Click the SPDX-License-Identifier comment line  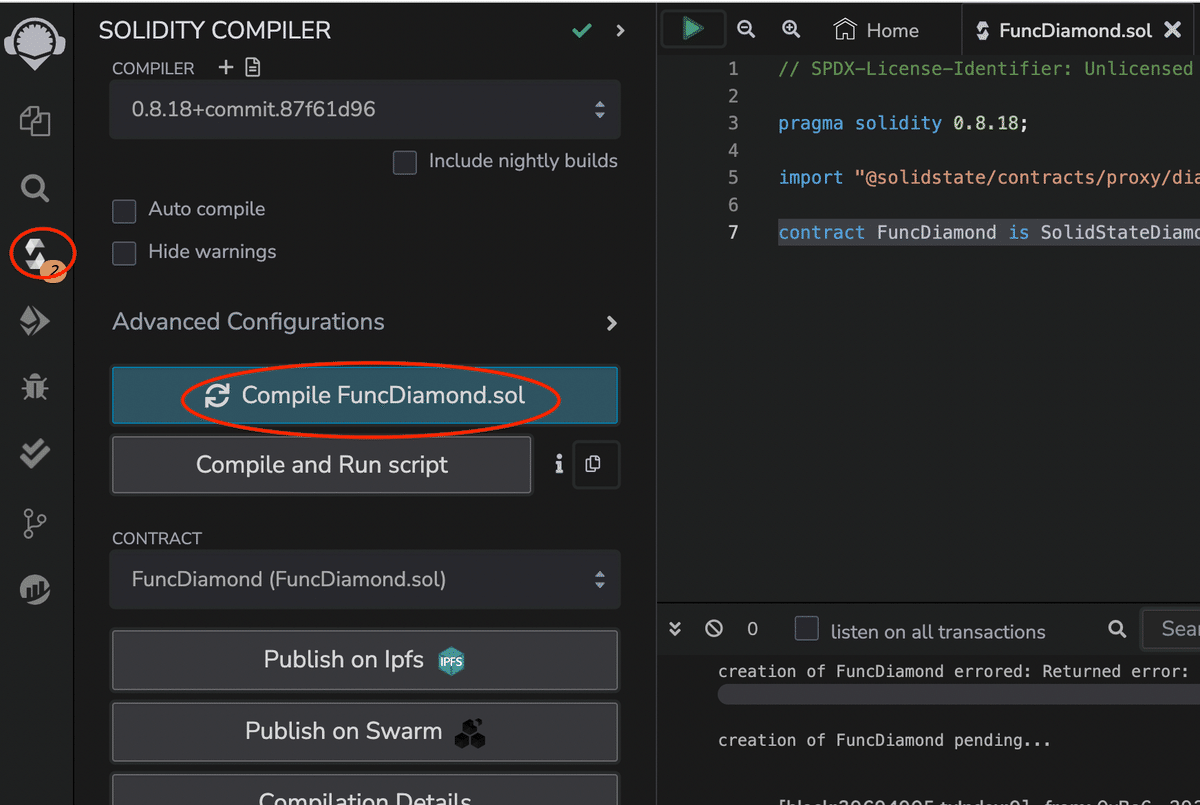985,69
